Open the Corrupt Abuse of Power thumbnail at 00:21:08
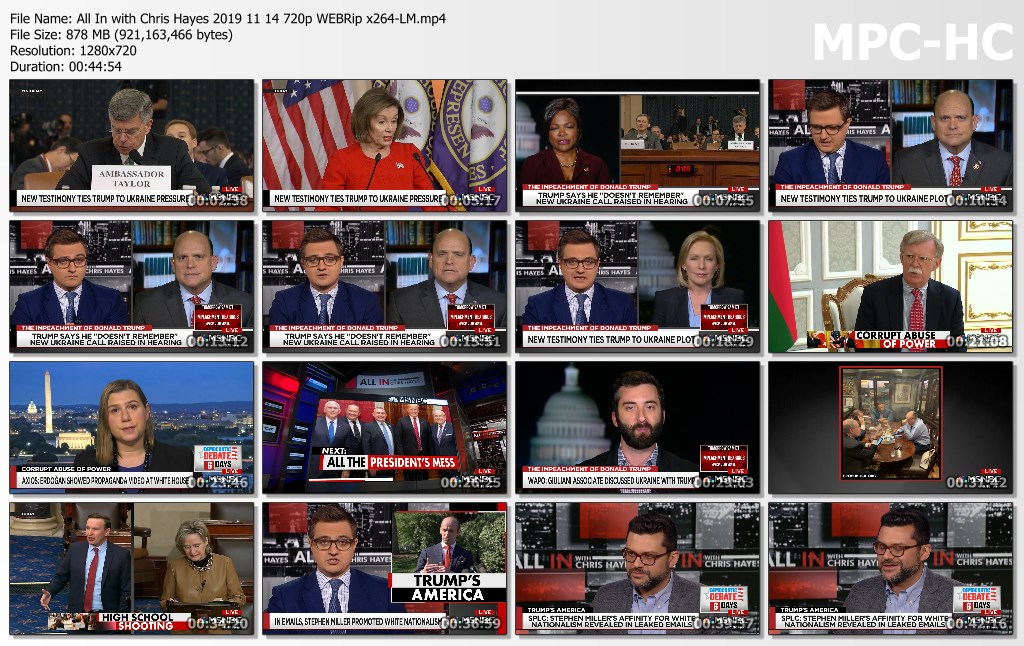This screenshot has width=1024, height=646. (x=891, y=286)
